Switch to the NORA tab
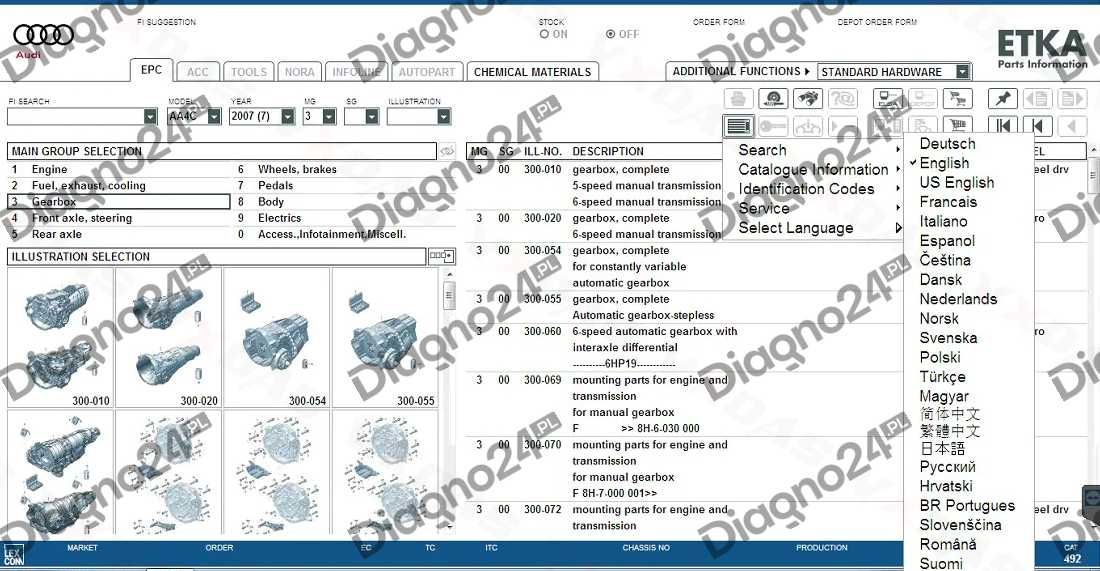The width and height of the screenshot is (1100, 571). (300, 72)
